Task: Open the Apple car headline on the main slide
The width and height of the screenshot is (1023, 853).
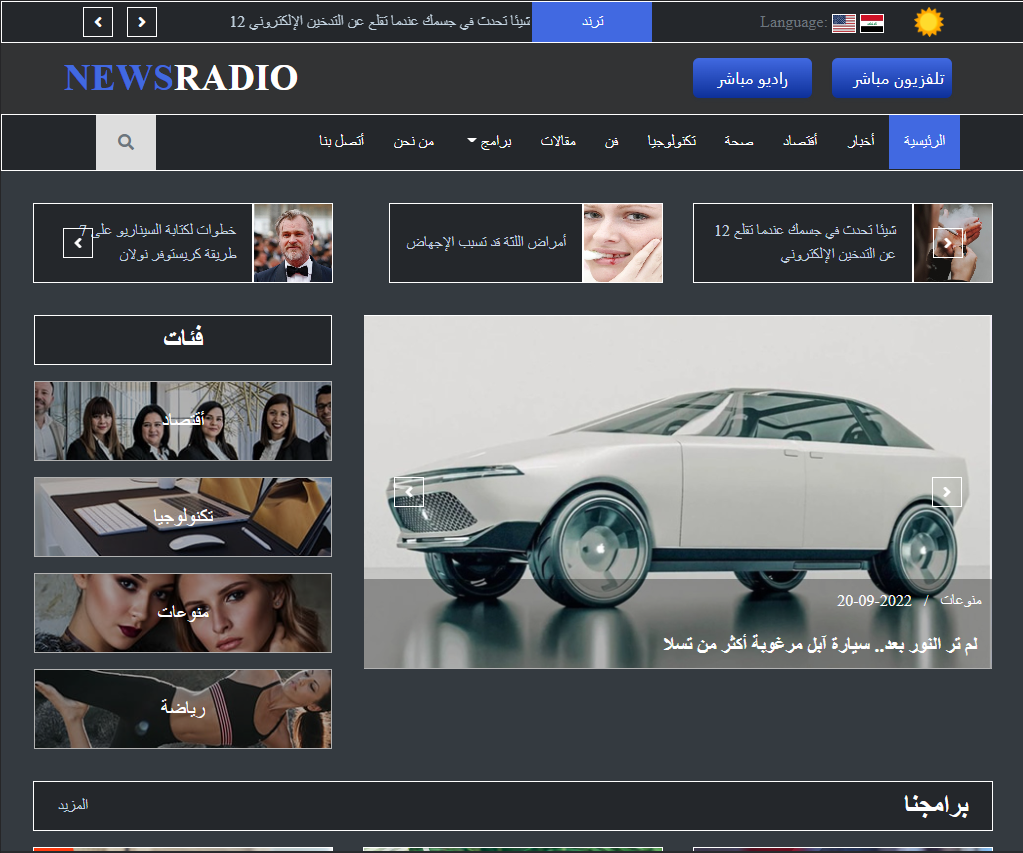Action: (x=821, y=645)
